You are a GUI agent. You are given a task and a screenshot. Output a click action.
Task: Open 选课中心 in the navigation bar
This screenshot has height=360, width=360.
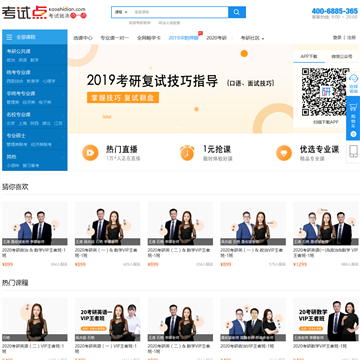pos(83,38)
